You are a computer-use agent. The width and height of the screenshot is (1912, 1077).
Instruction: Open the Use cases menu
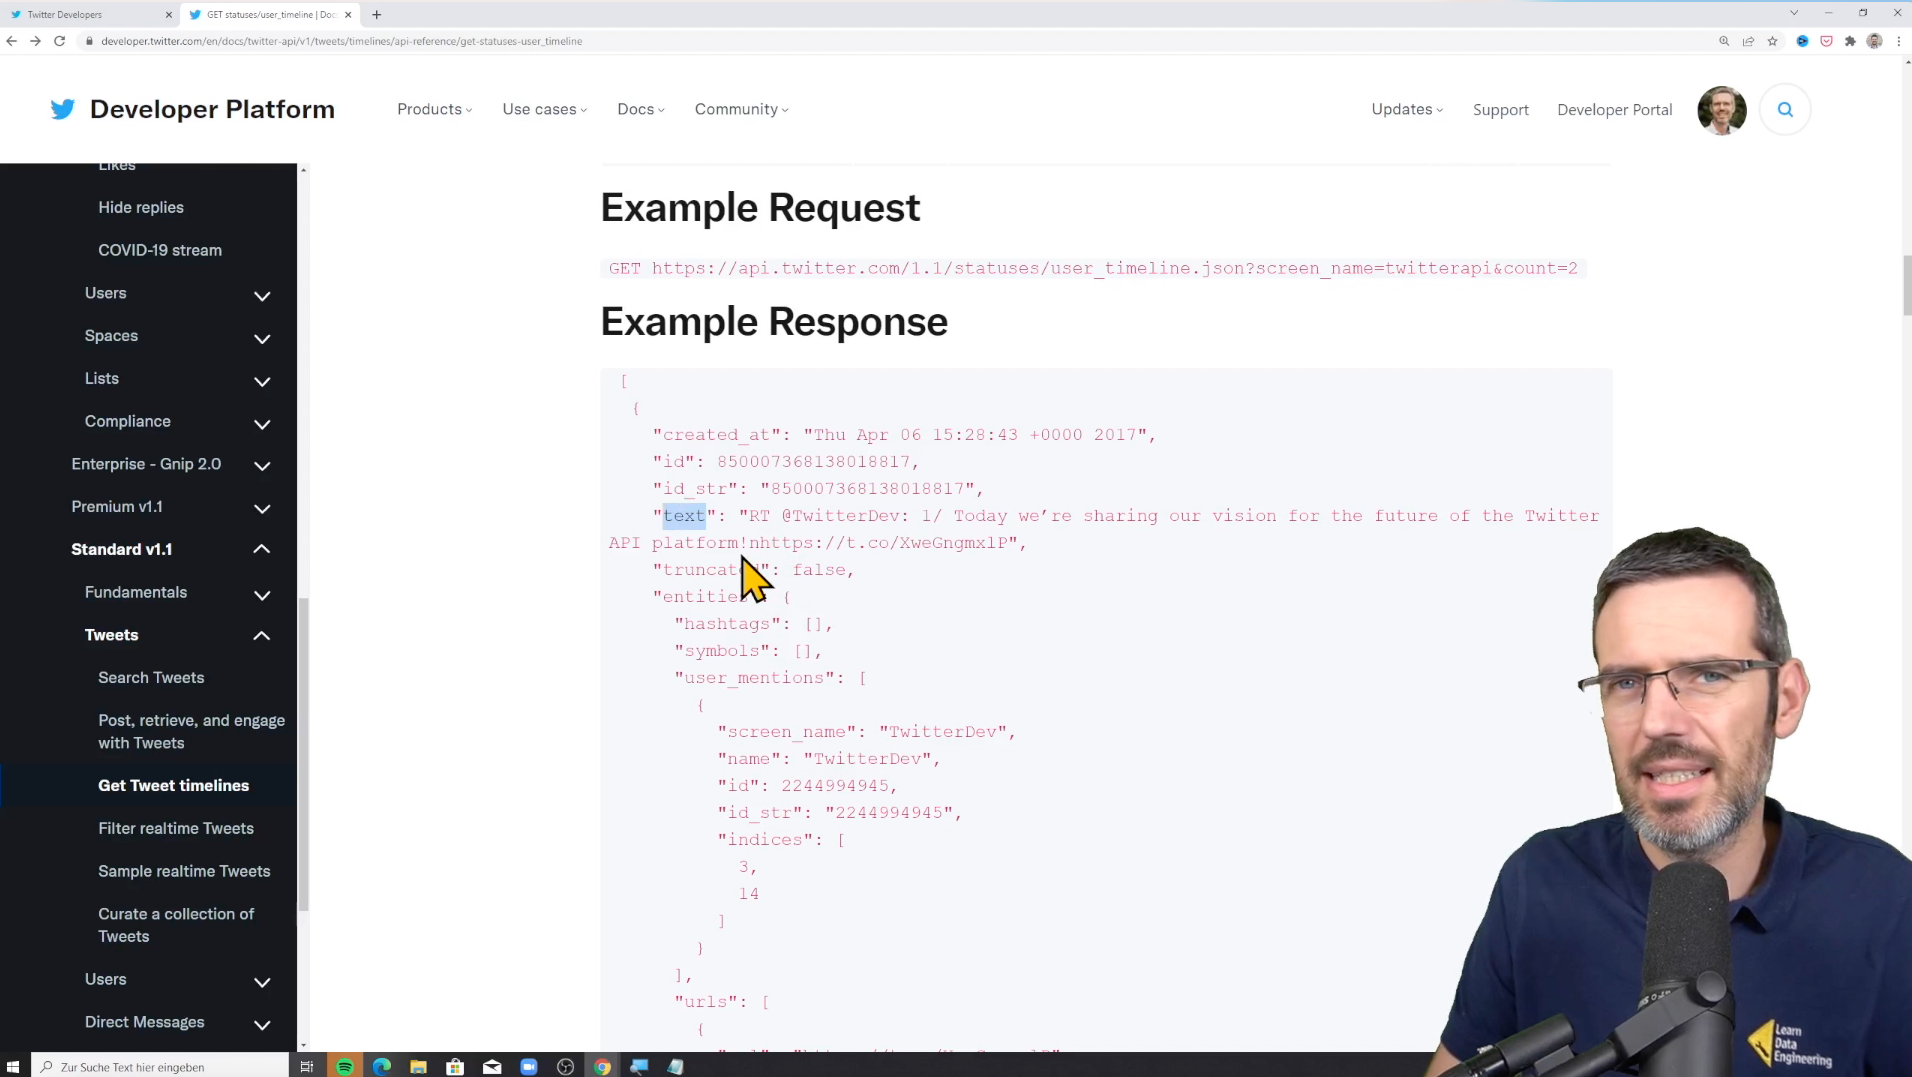[x=545, y=109]
